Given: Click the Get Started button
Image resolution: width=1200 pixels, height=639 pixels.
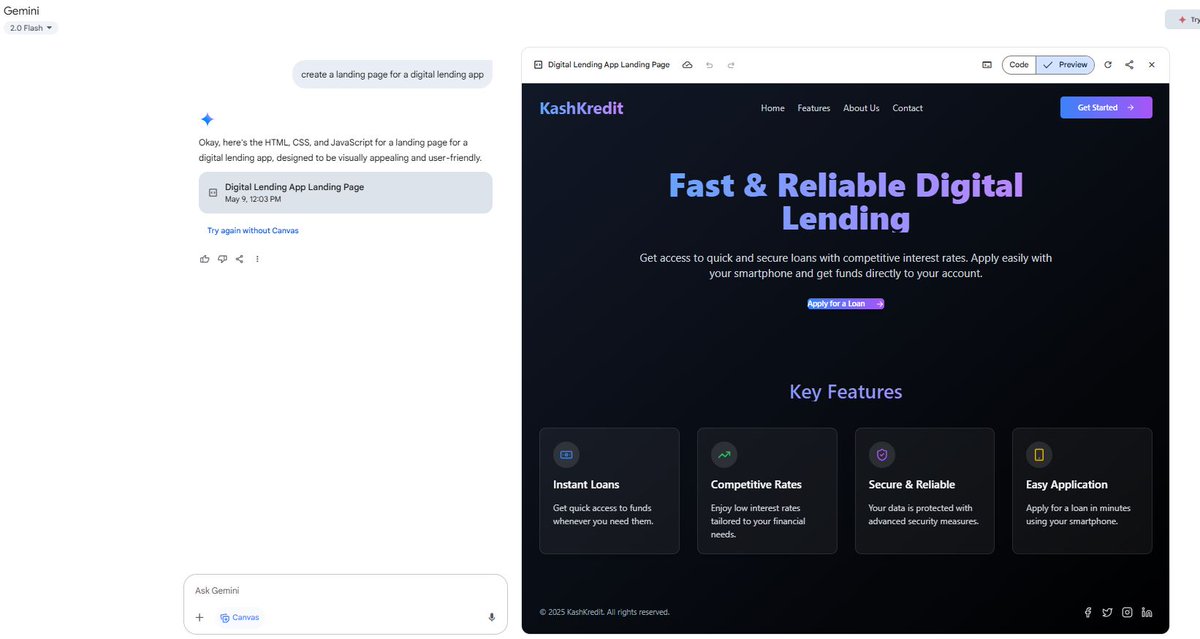Looking at the screenshot, I should (1106, 108).
